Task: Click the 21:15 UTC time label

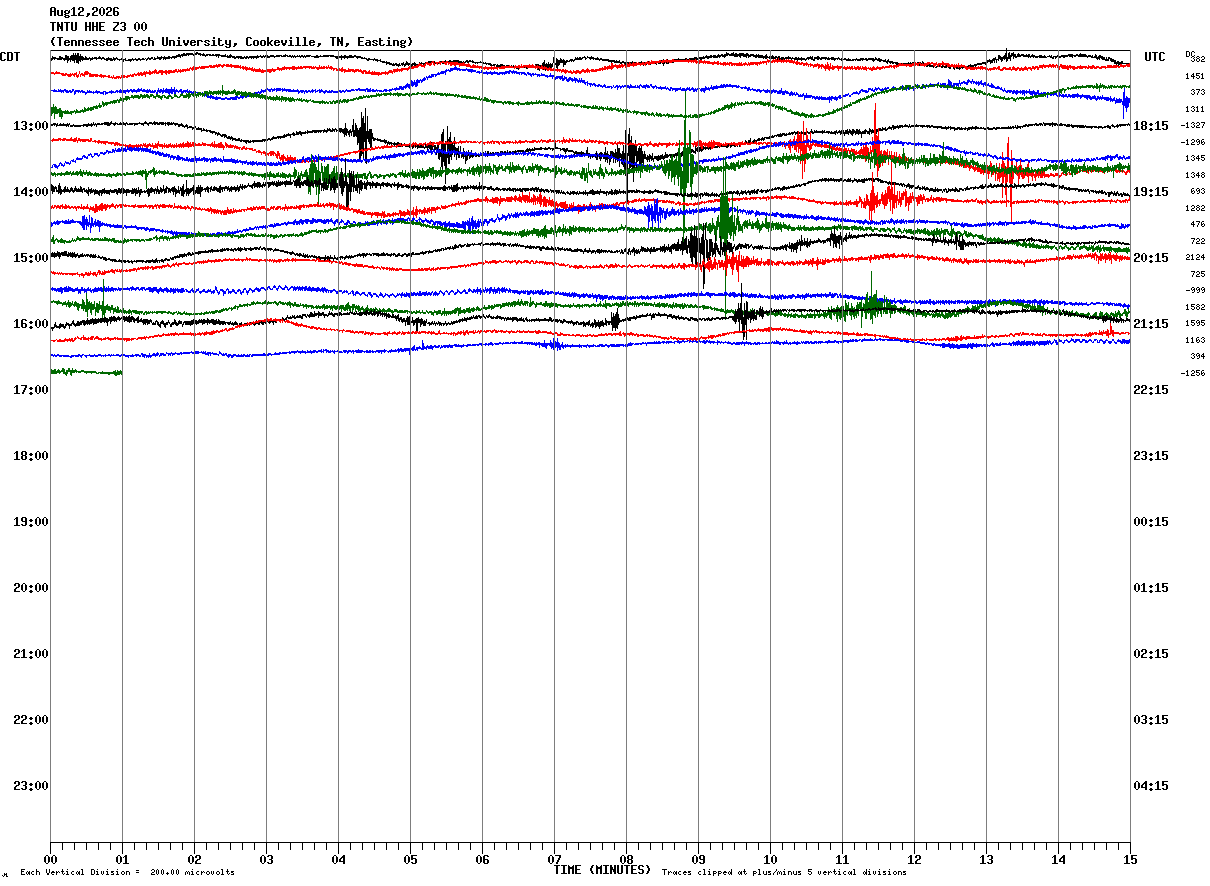Action: click(x=1151, y=324)
